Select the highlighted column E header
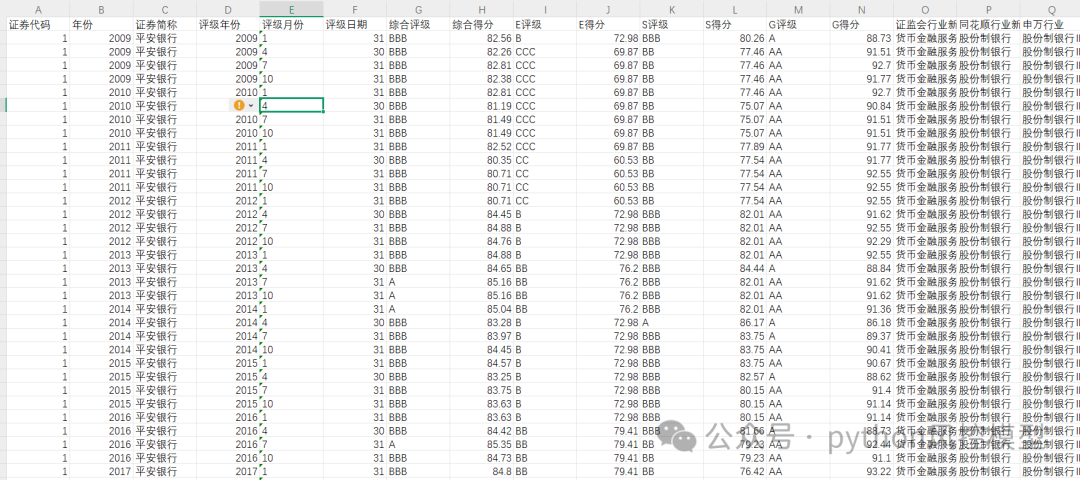The height and width of the screenshot is (480, 1080). (291, 10)
